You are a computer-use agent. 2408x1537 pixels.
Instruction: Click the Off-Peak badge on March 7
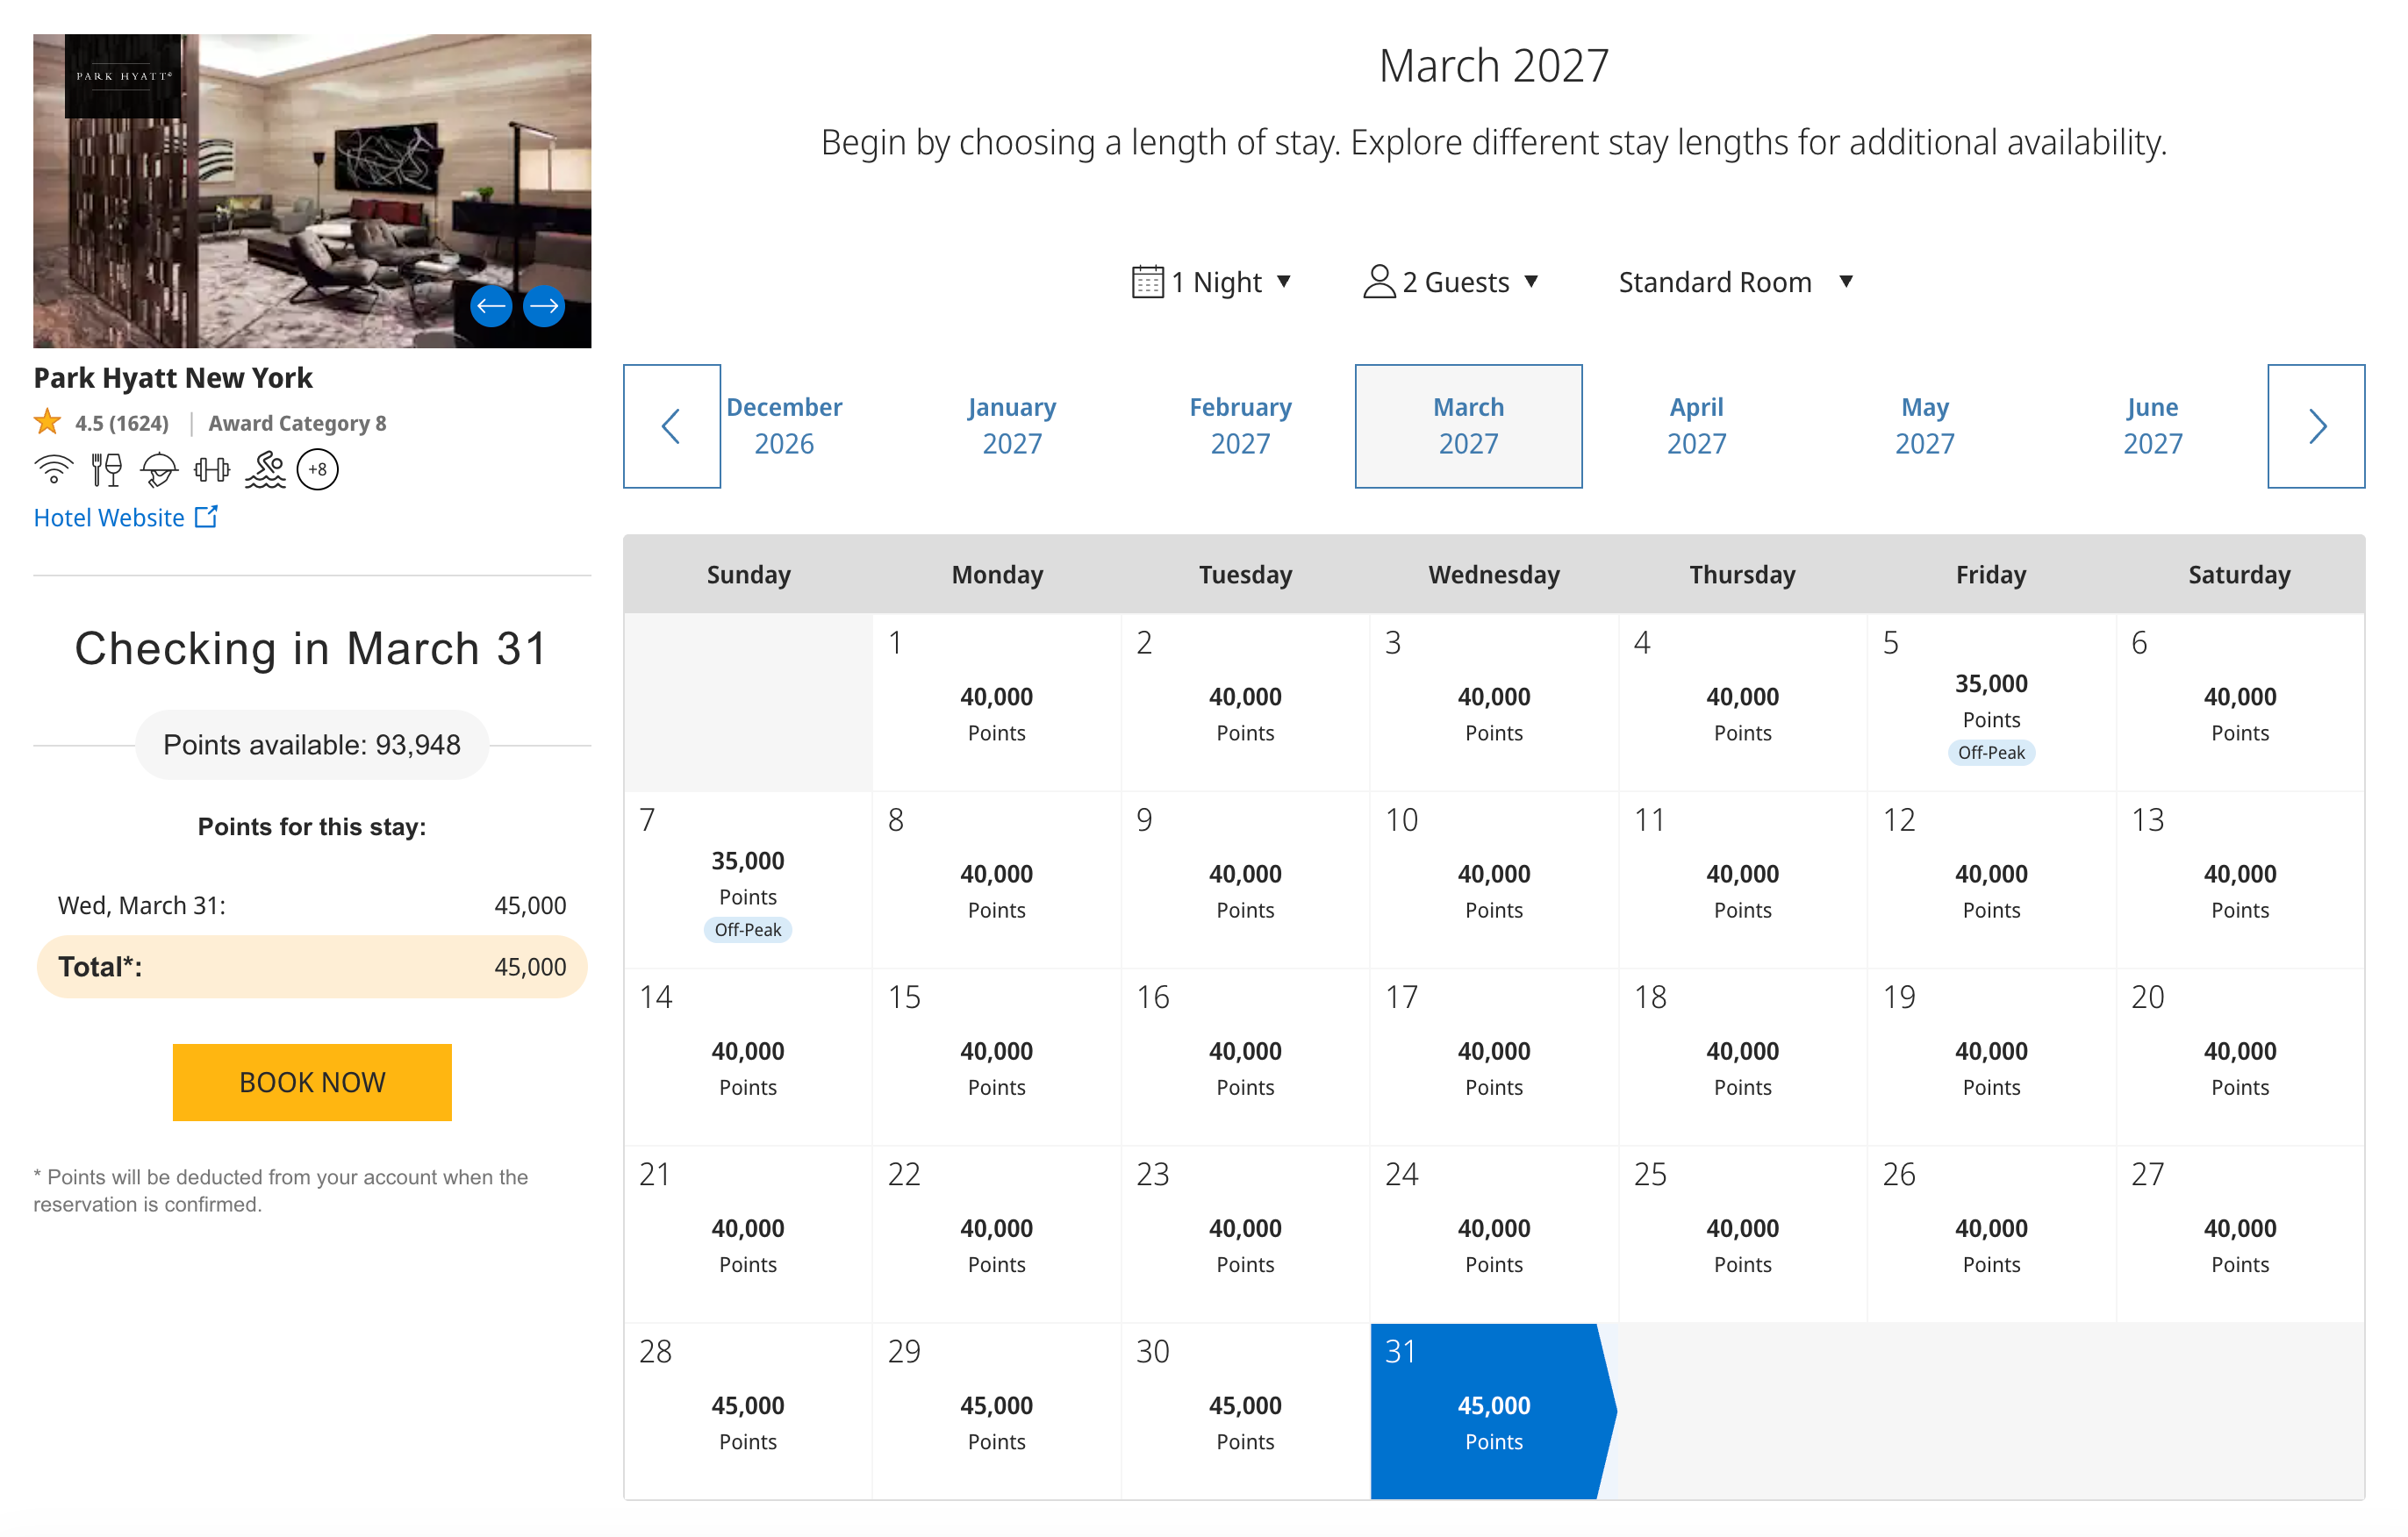pos(748,929)
